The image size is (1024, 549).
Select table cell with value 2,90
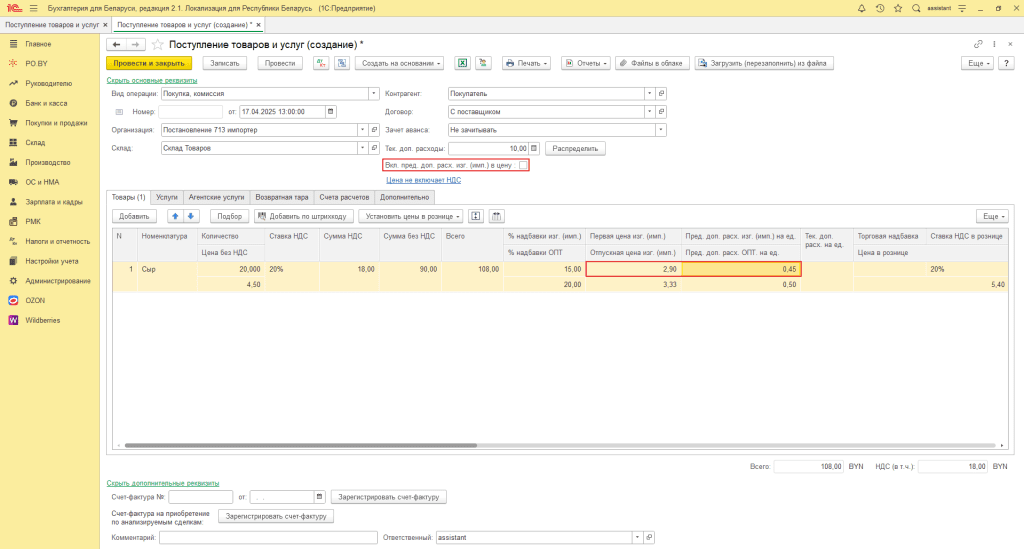point(633,269)
